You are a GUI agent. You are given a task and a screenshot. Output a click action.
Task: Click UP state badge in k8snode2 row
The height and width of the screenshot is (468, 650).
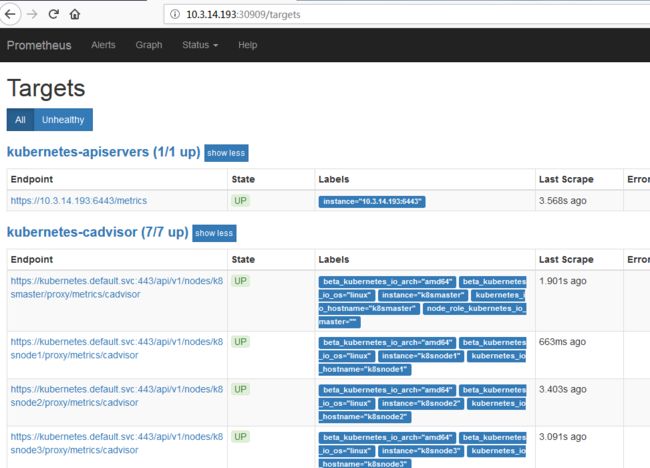click(x=240, y=389)
